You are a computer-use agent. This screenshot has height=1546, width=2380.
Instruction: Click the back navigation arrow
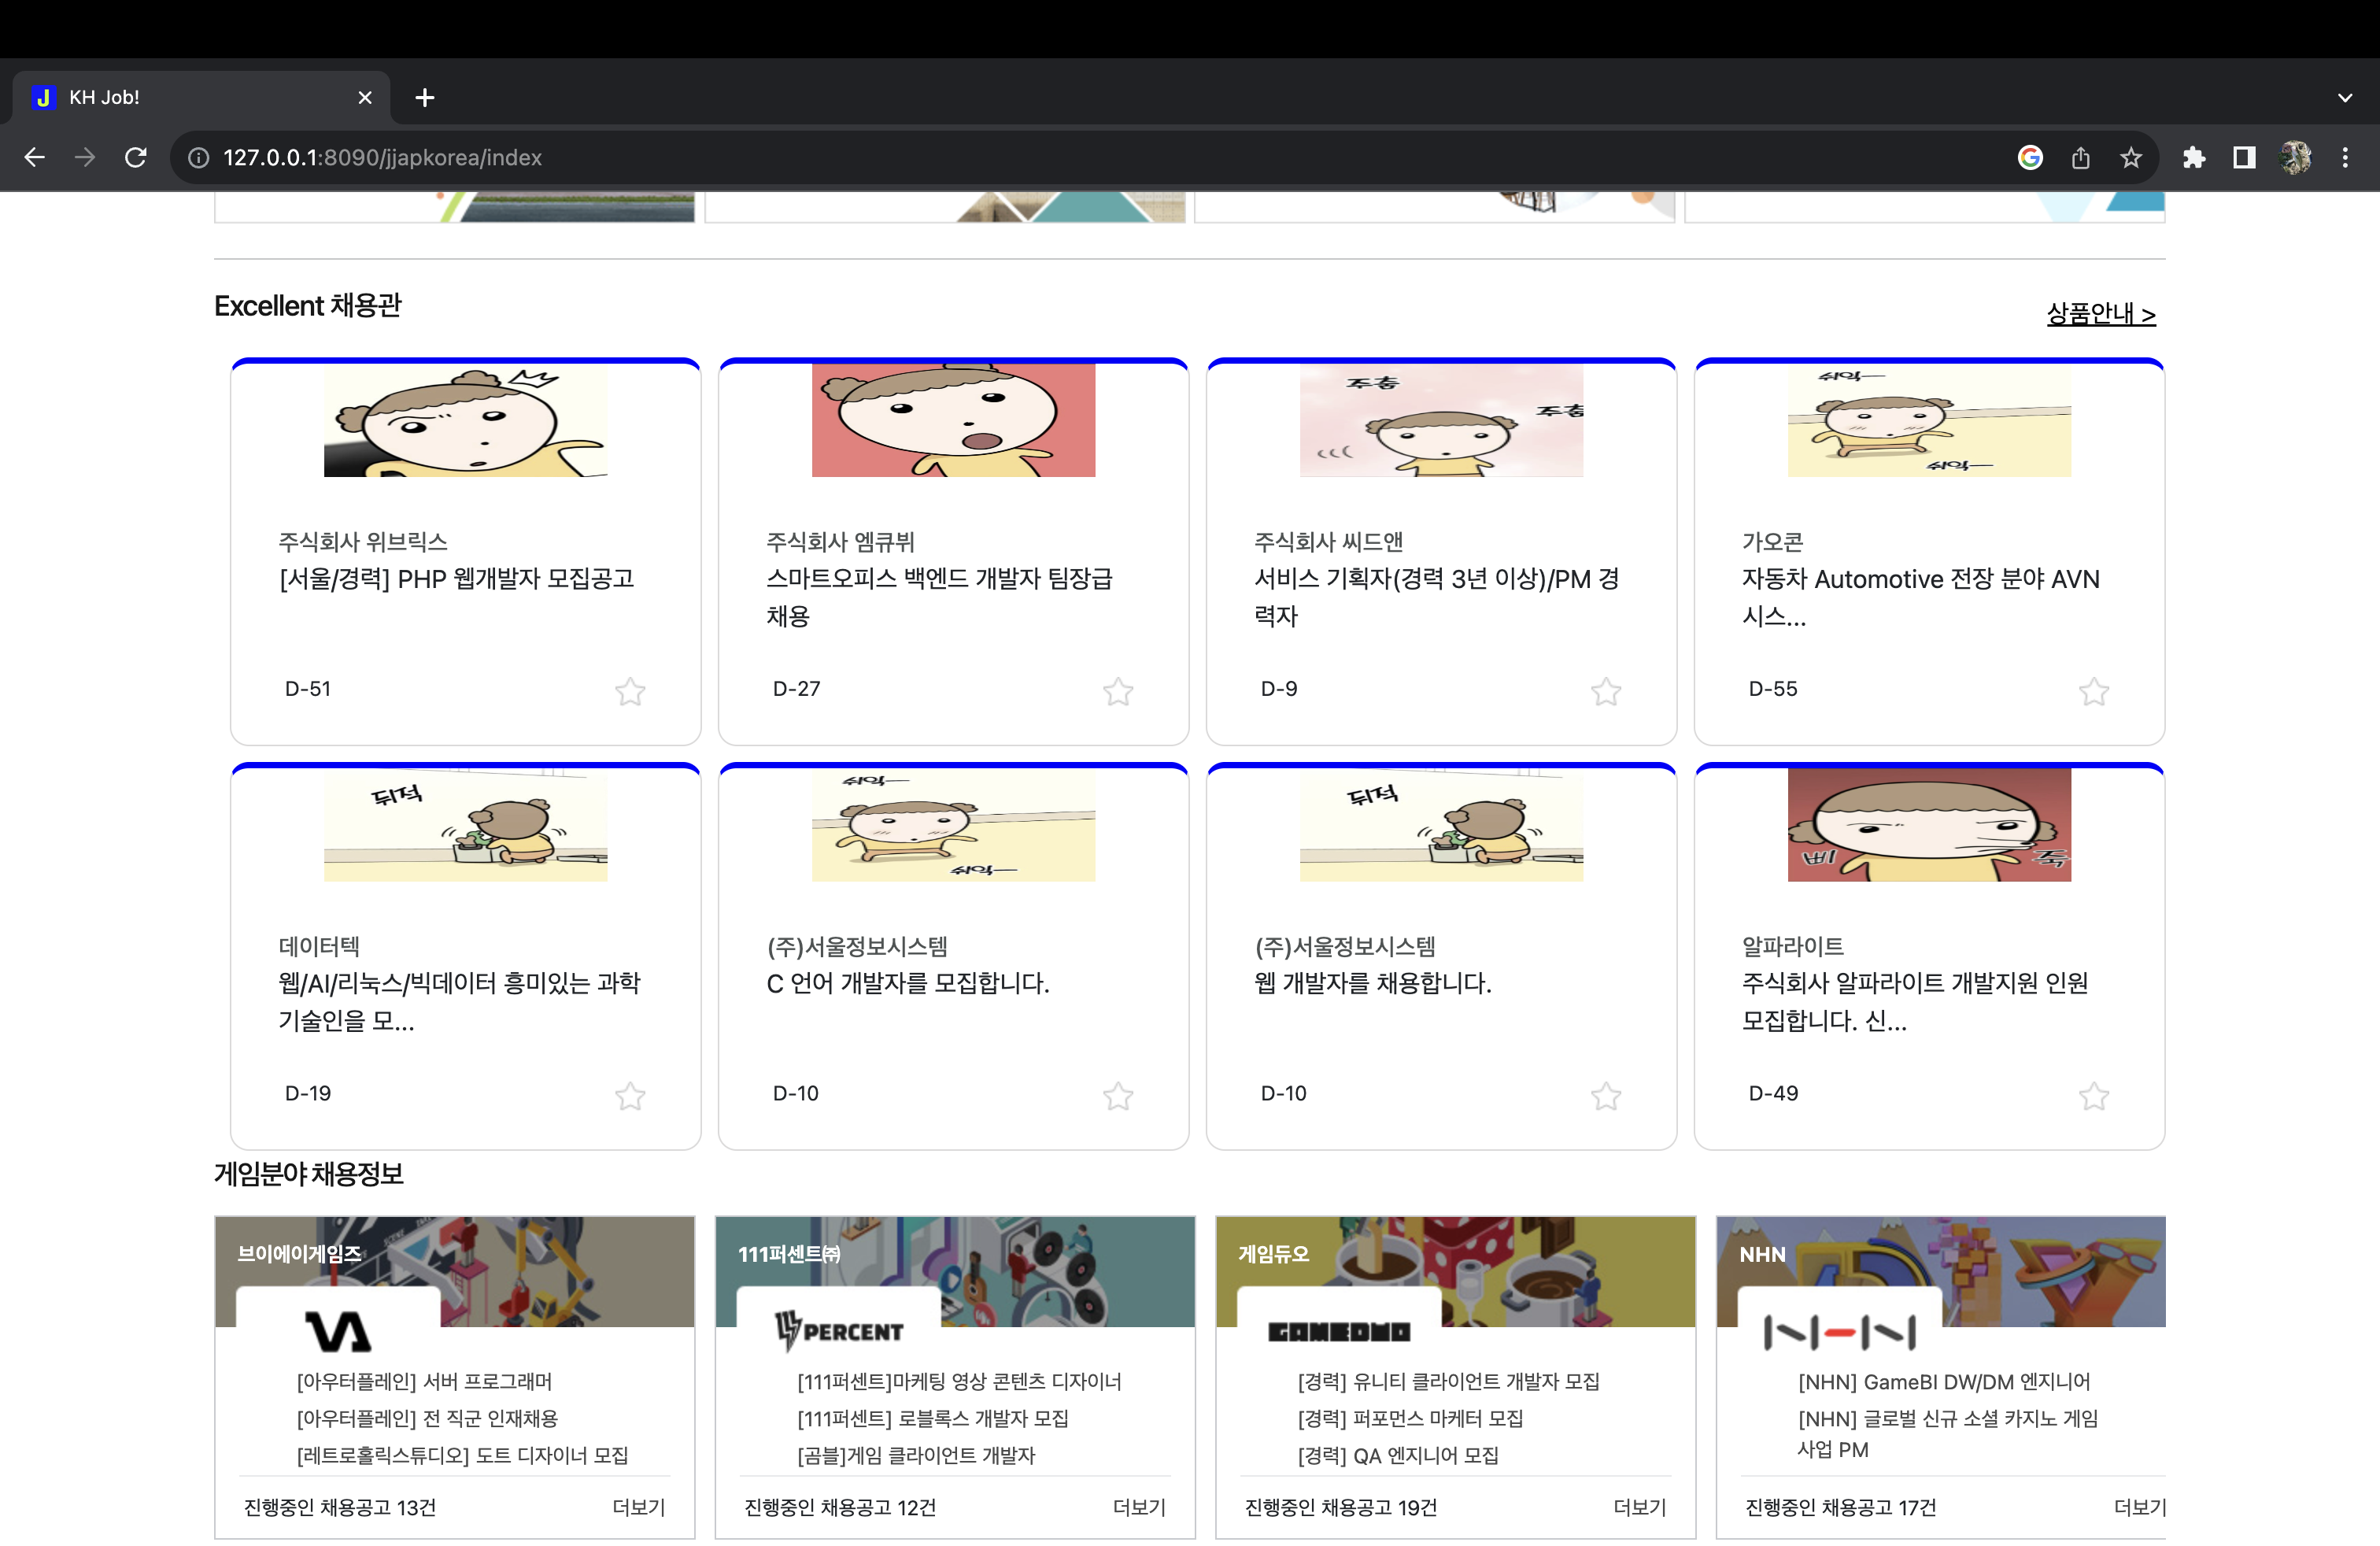coord(35,157)
